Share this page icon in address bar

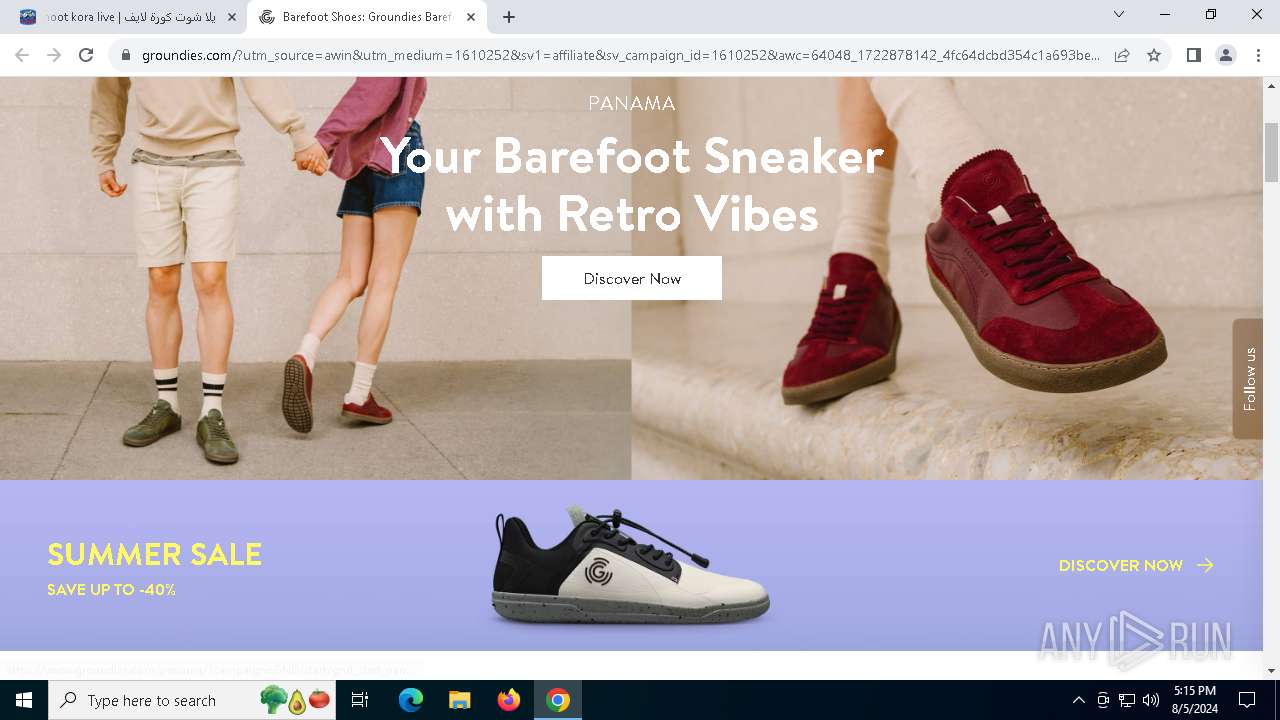[1122, 55]
